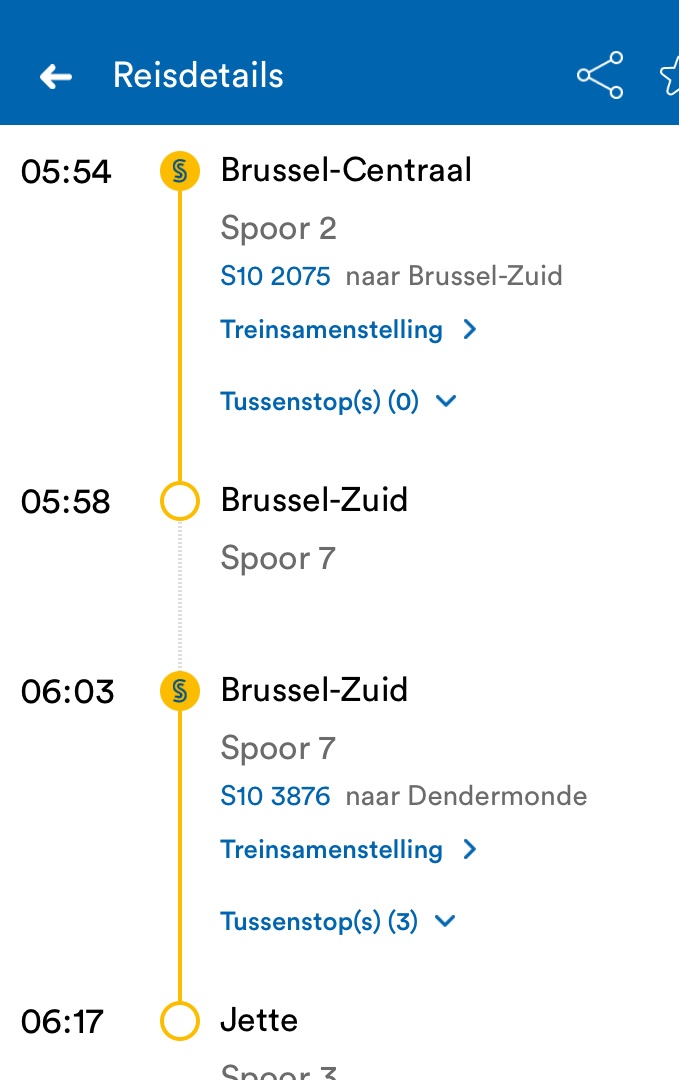Expand Tussenstop(s) (3) intermediate stops

[320, 921]
